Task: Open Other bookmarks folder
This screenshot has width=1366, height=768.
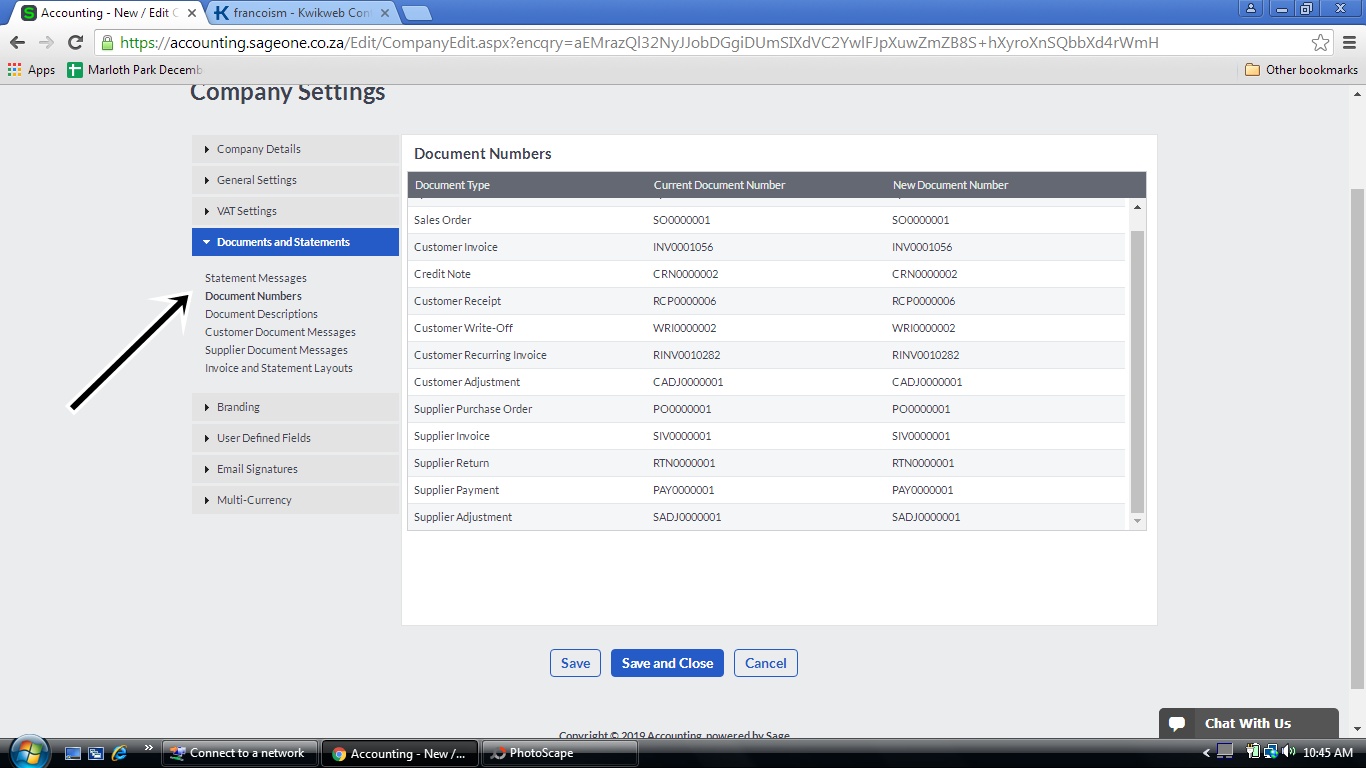Action: [1301, 70]
